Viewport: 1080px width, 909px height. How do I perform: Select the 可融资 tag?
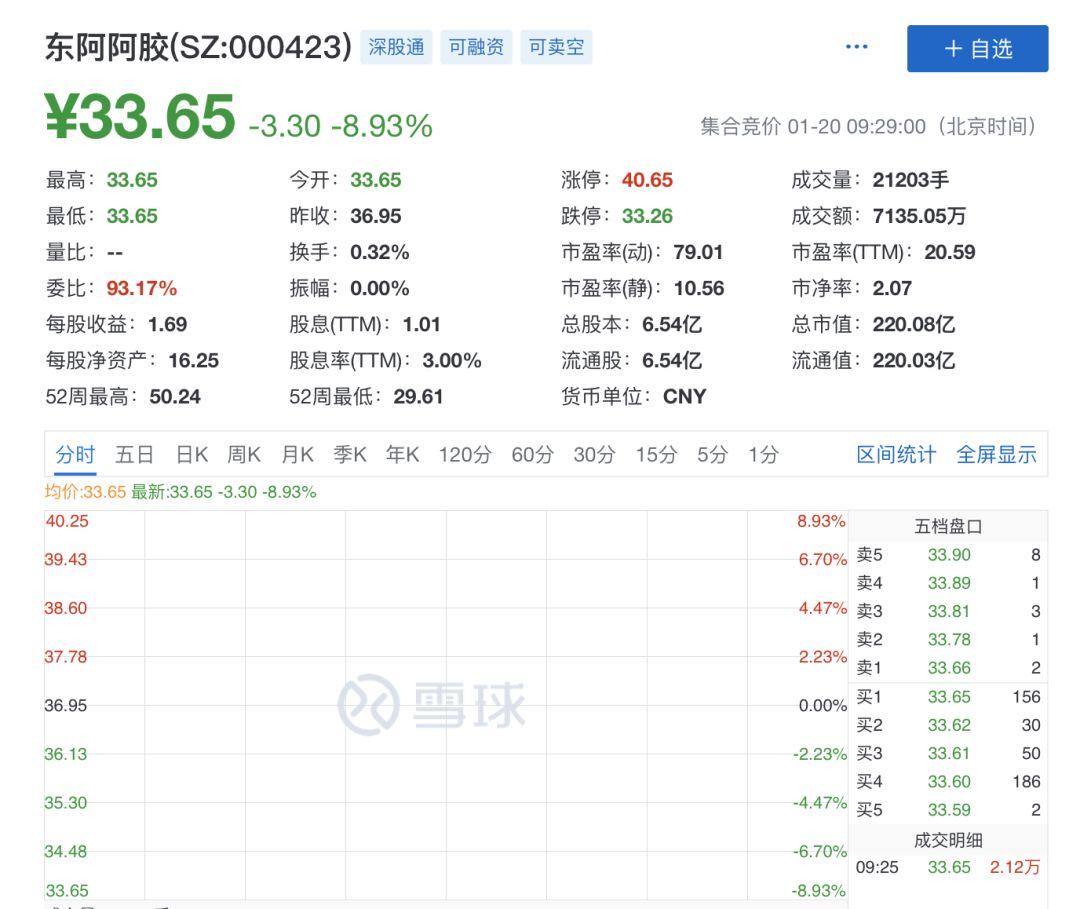click(476, 47)
